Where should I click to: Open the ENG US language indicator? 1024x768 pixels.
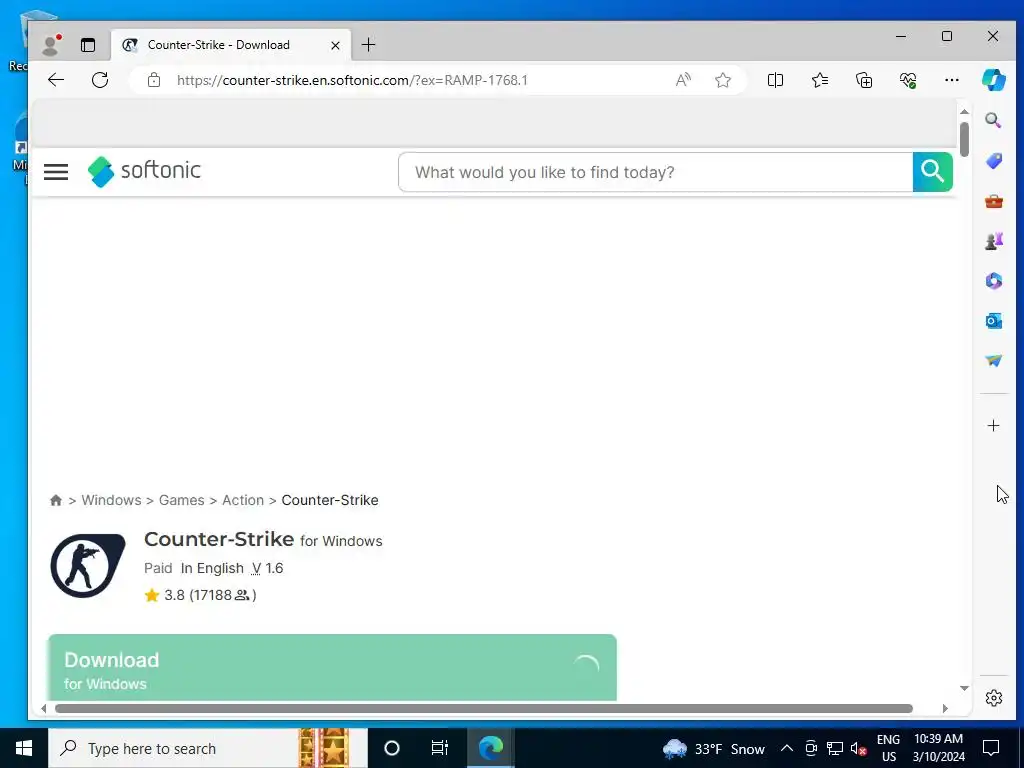888,748
